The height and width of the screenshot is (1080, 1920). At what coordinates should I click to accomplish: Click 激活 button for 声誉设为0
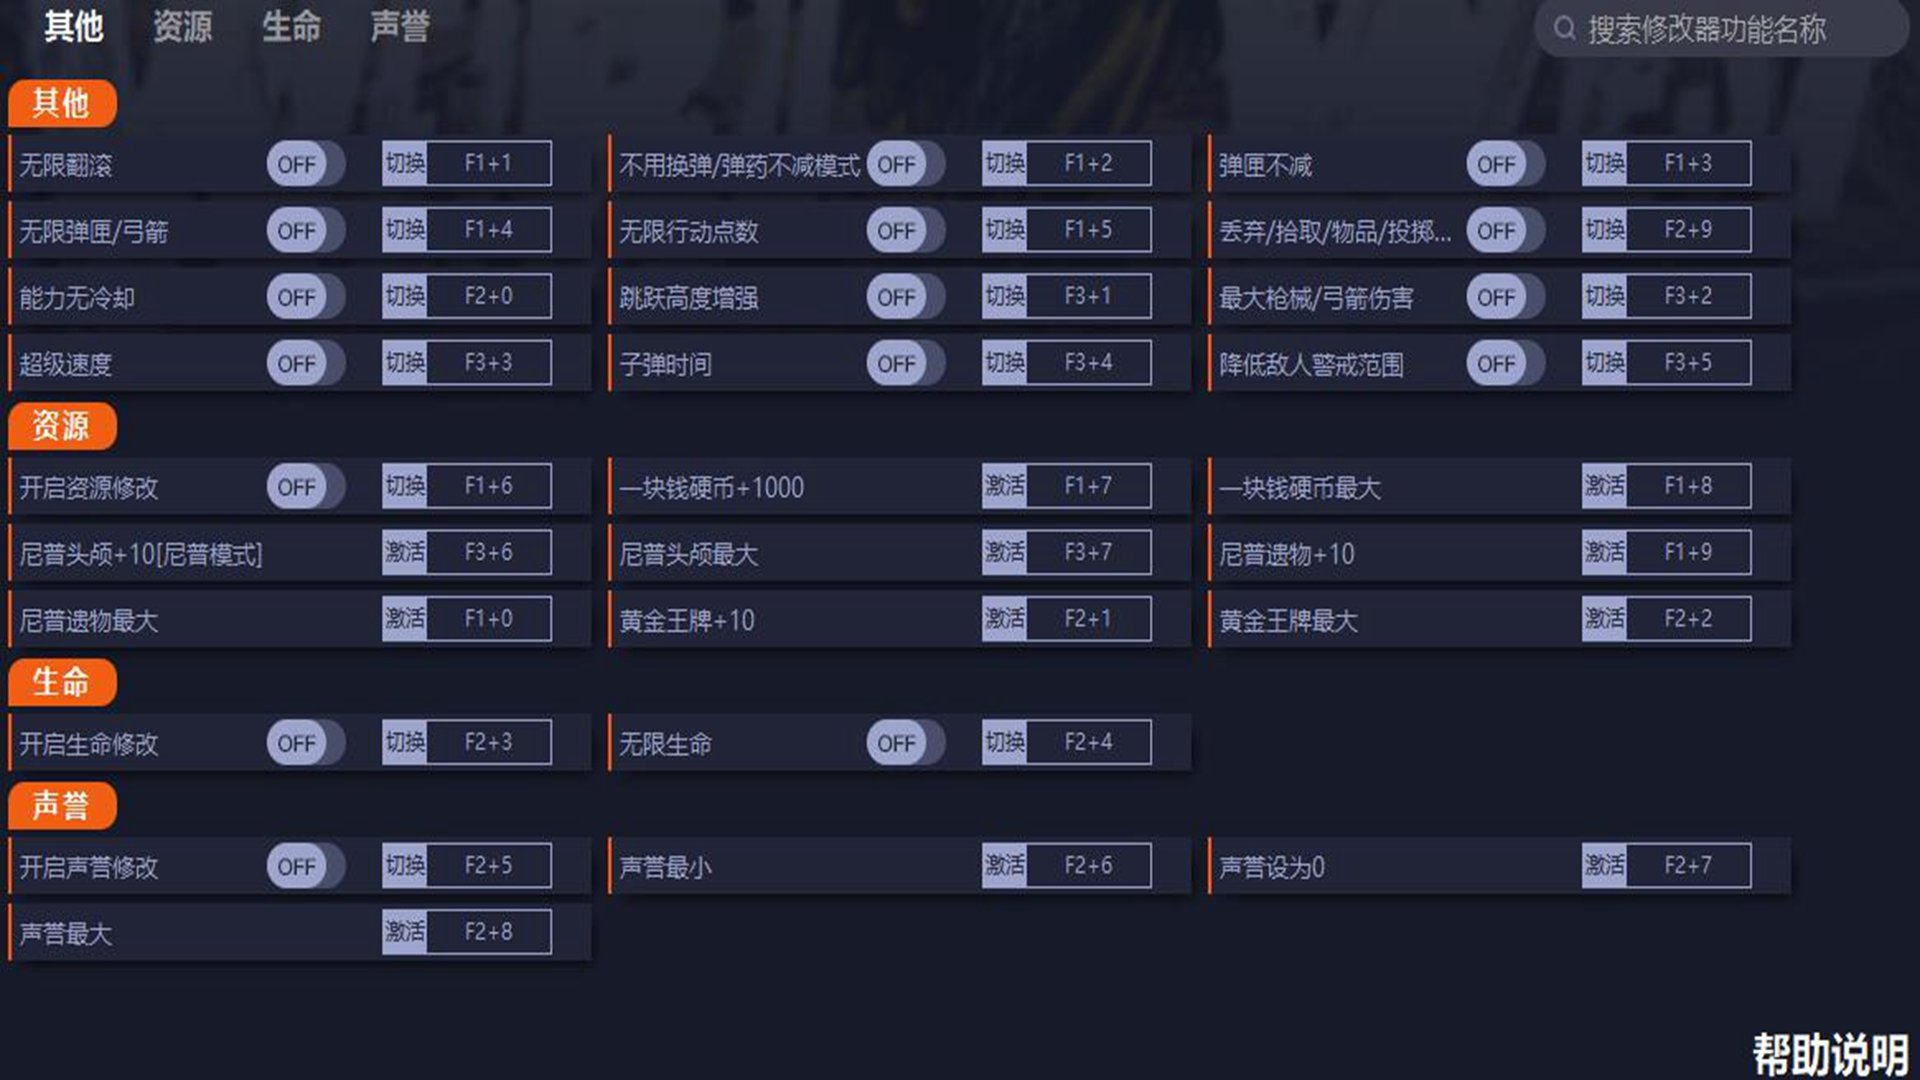coord(1604,865)
